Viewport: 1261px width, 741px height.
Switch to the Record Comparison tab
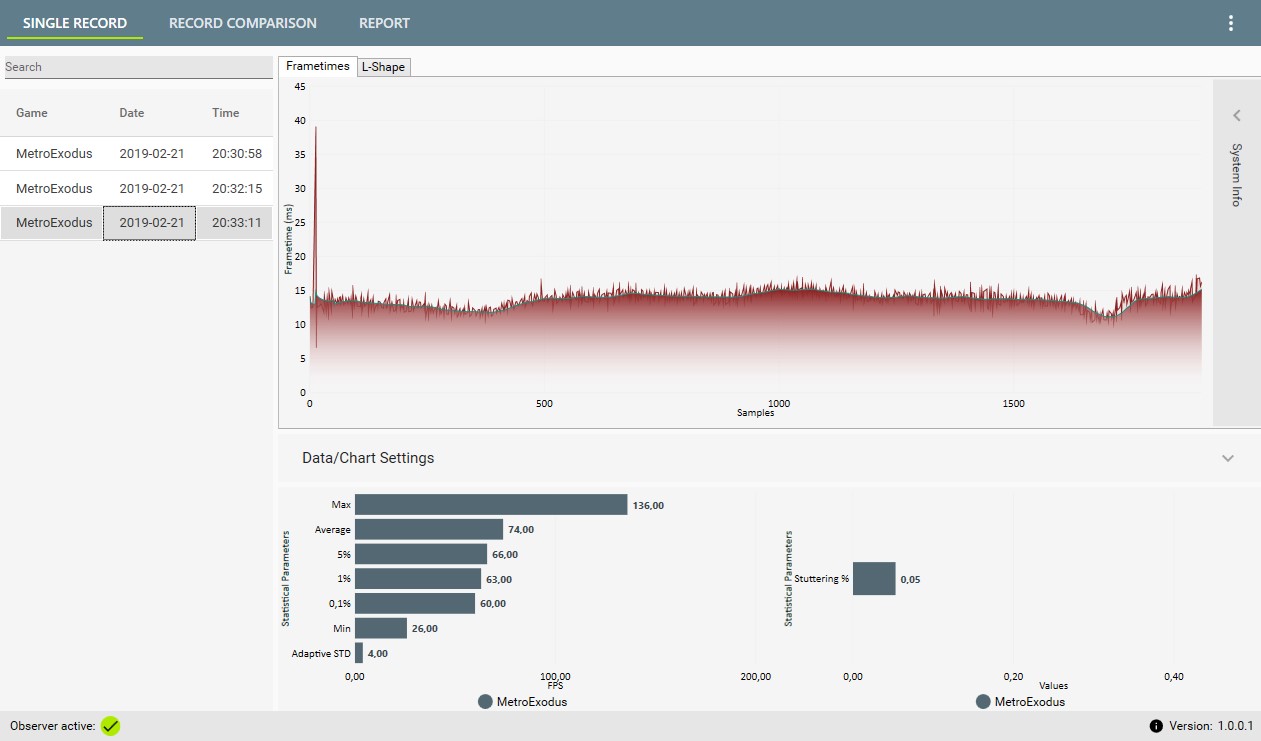[x=243, y=23]
